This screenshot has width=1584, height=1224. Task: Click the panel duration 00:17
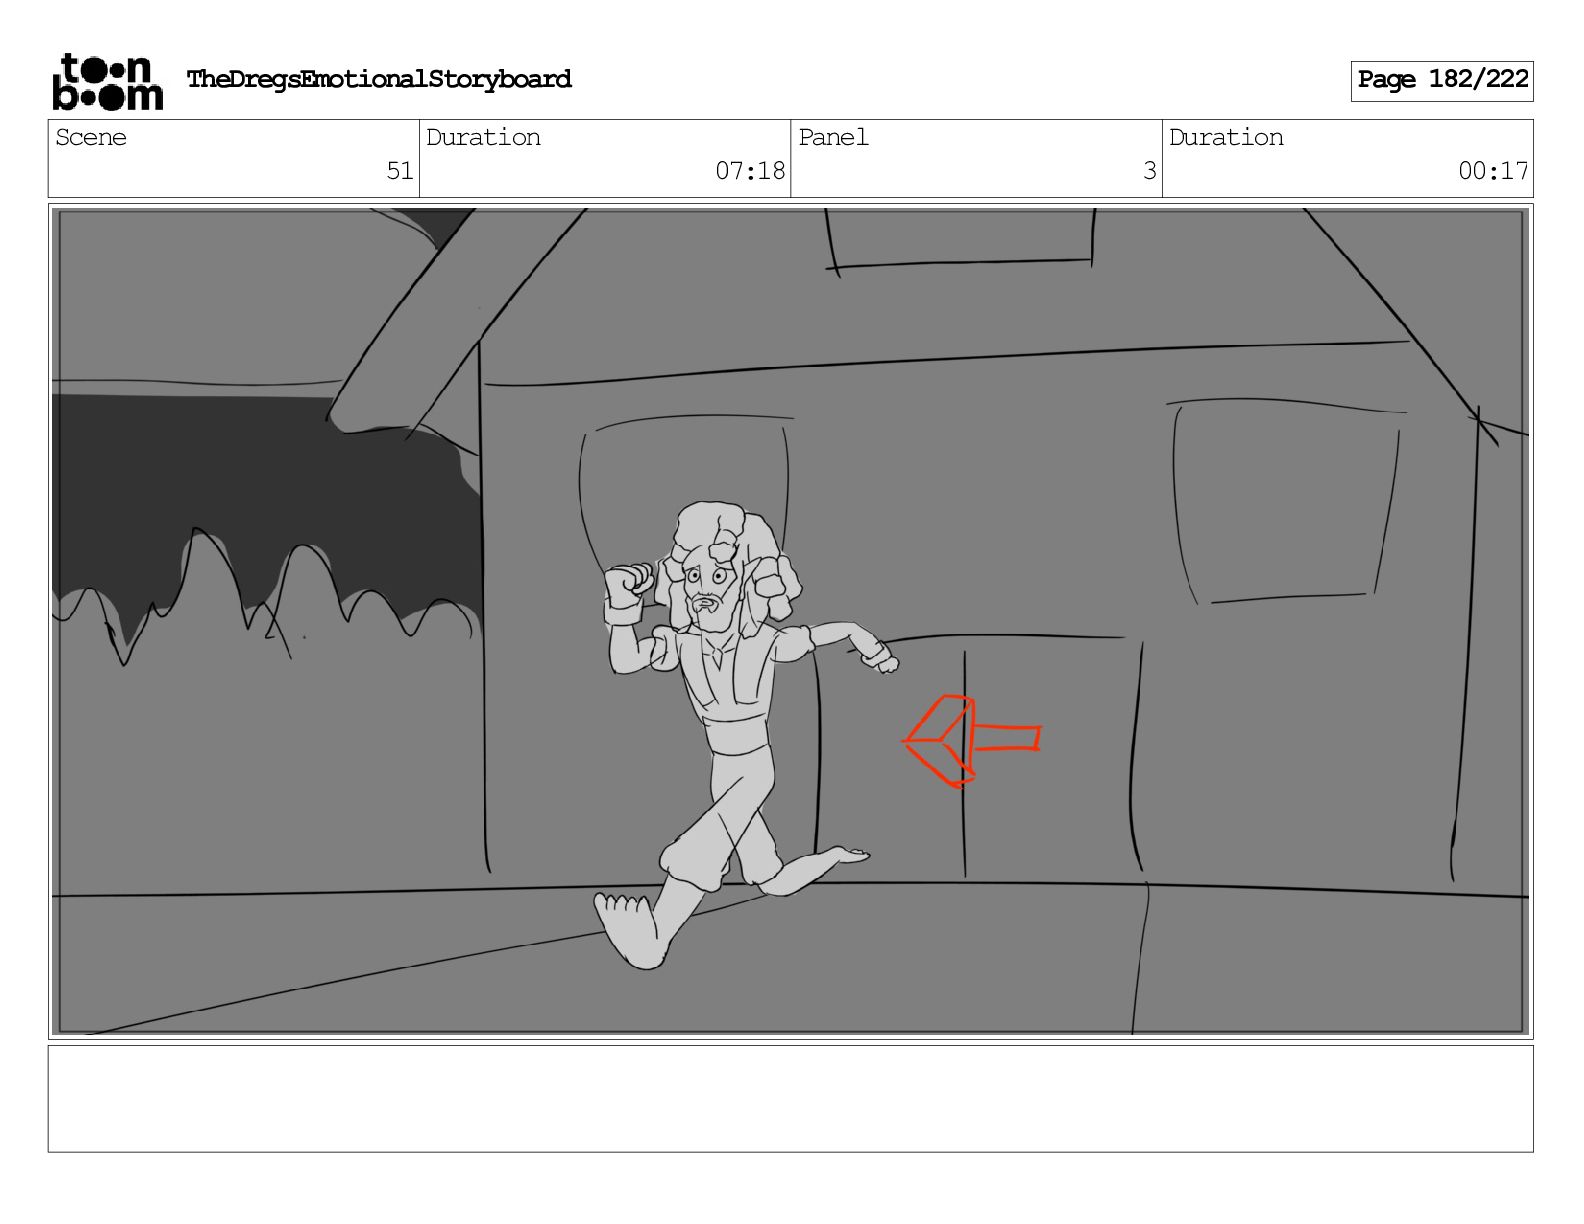pyautogui.click(x=1493, y=171)
